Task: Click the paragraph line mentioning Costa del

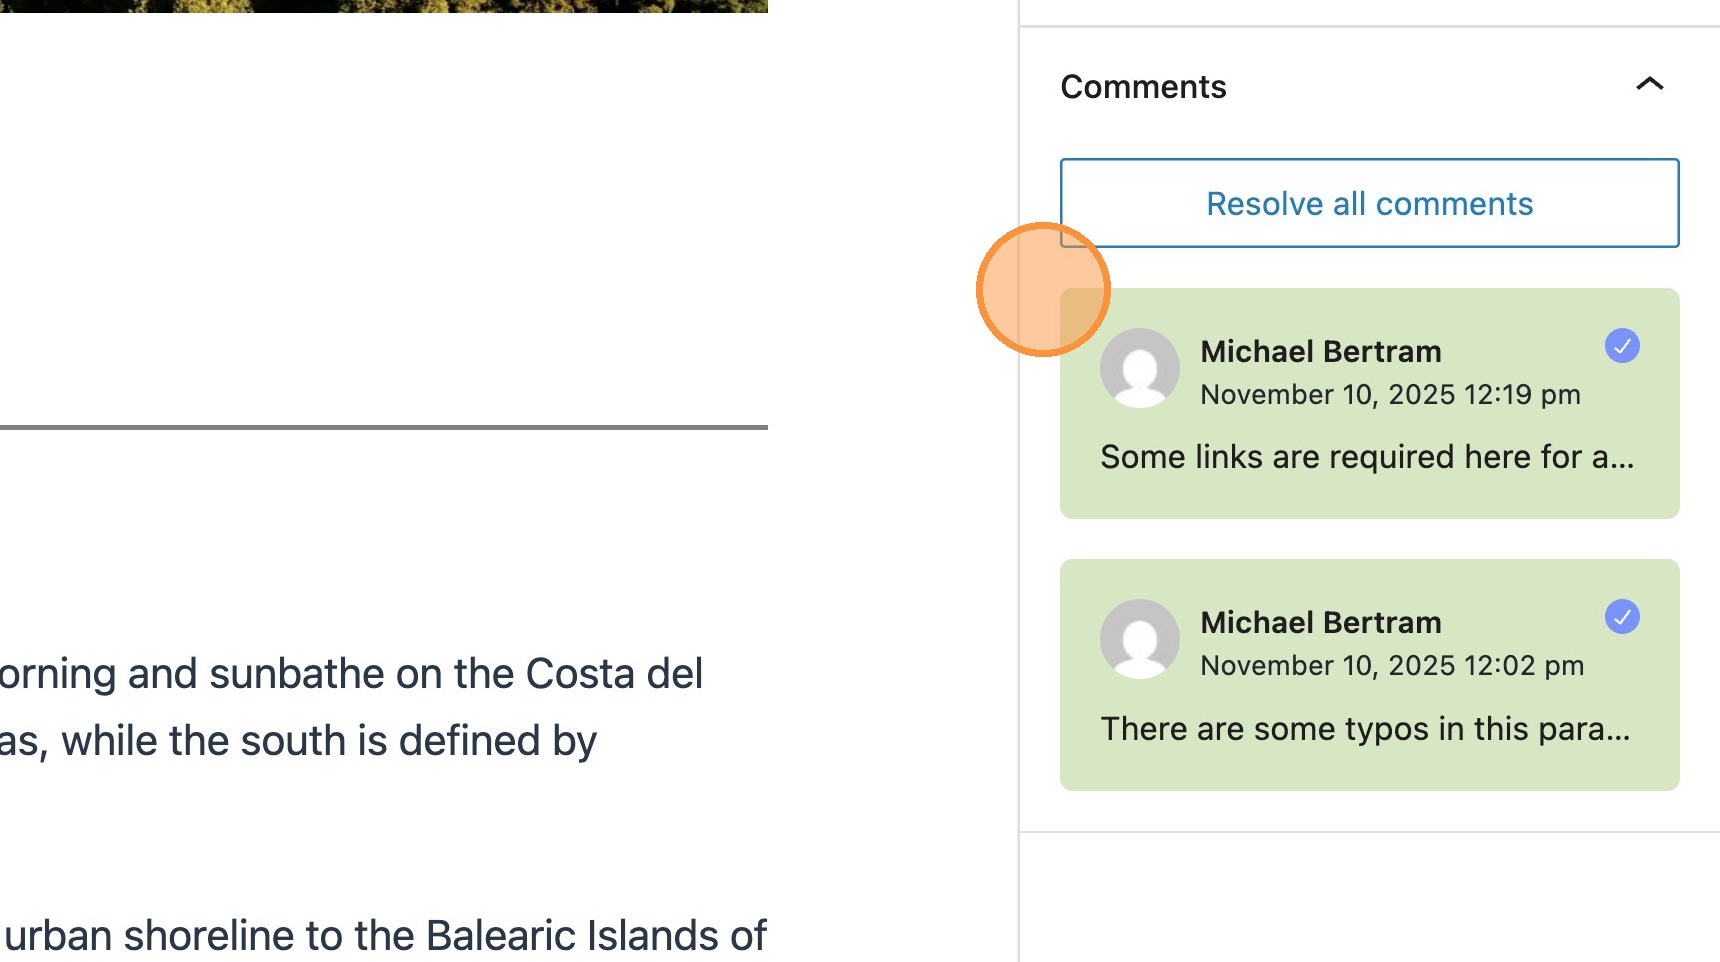Action: coord(352,674)
